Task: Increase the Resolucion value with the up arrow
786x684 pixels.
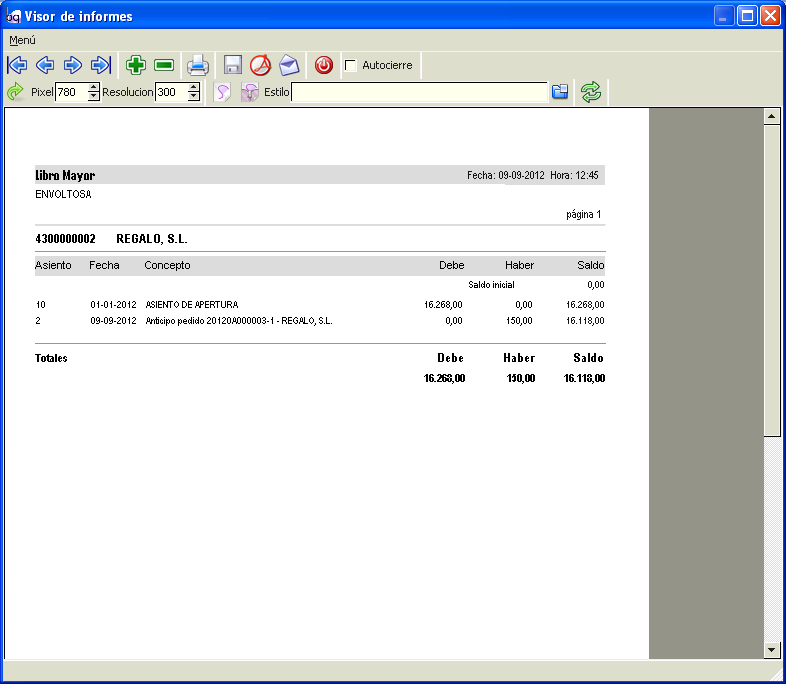Action: (194, 87)
